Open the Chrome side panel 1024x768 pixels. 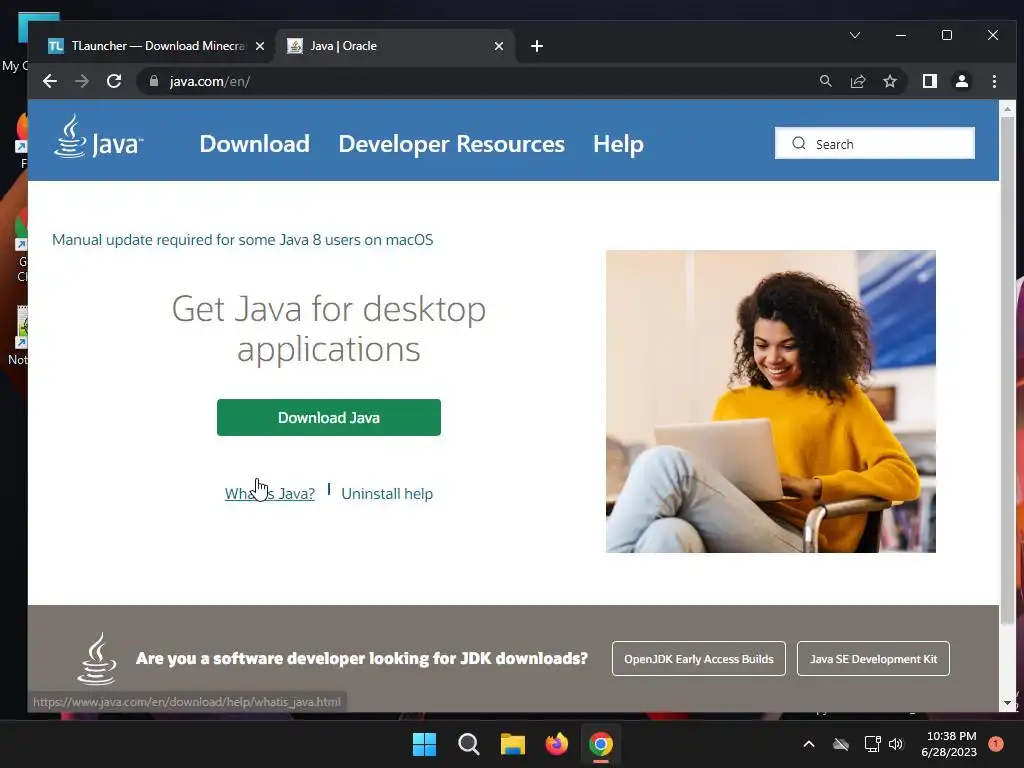pos(929,81)
